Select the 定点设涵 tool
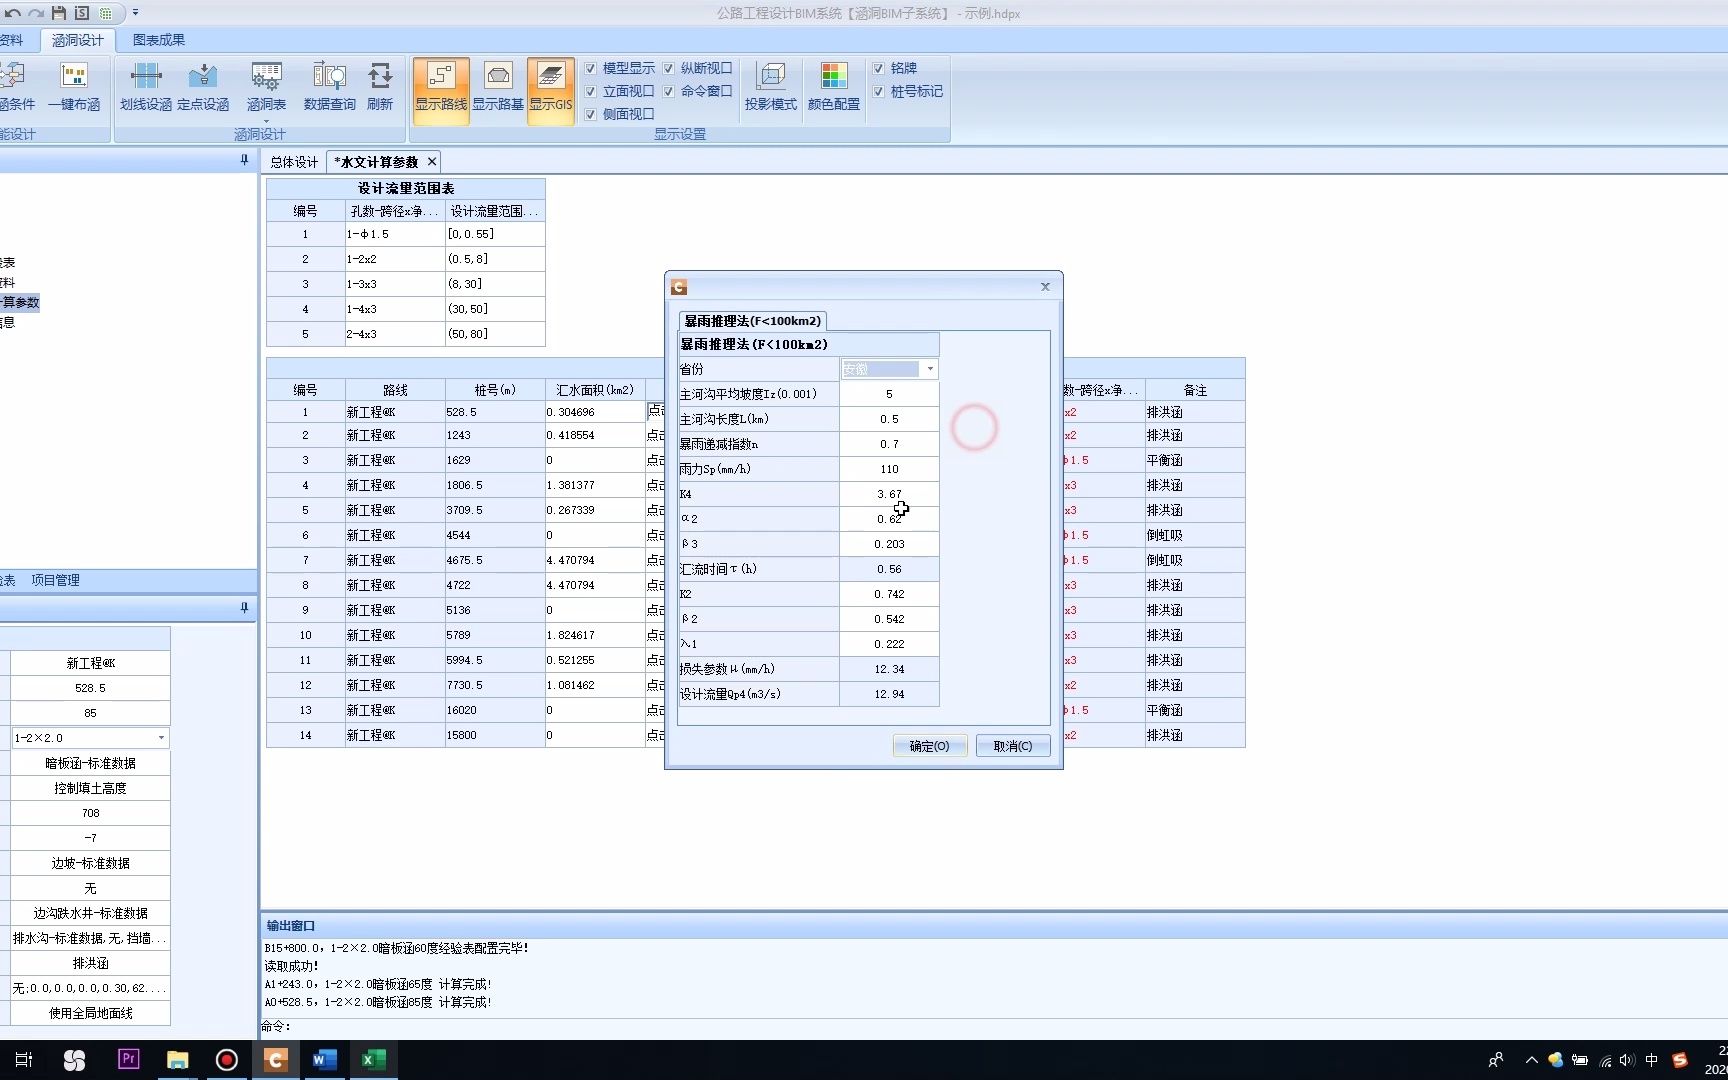The width and height of the screenshot is (1728, 1080). point(203,88)
